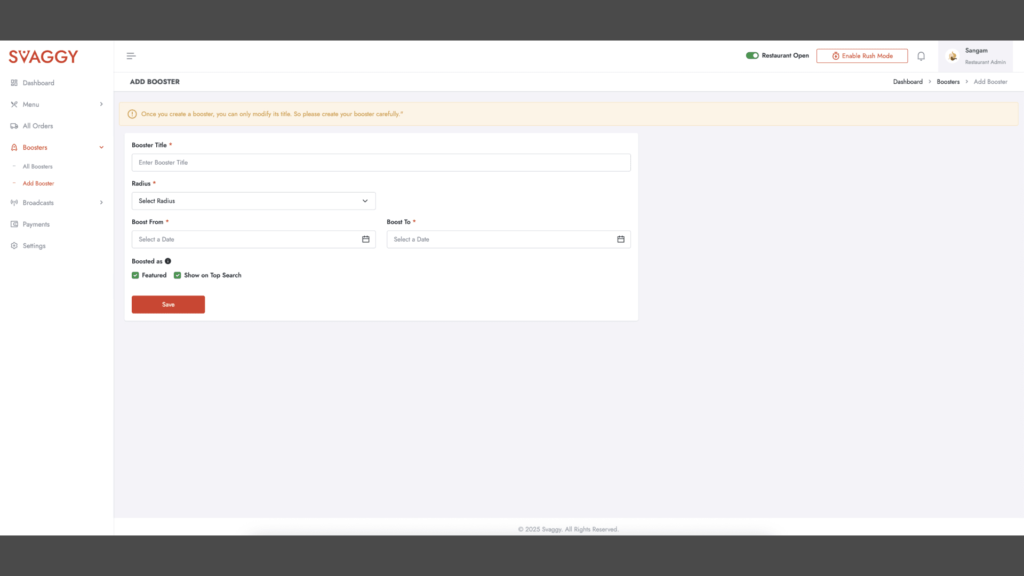Click the Sangam profile avatar
Image resolution: width=1024 pixels, height=576 pixels.
952,56
